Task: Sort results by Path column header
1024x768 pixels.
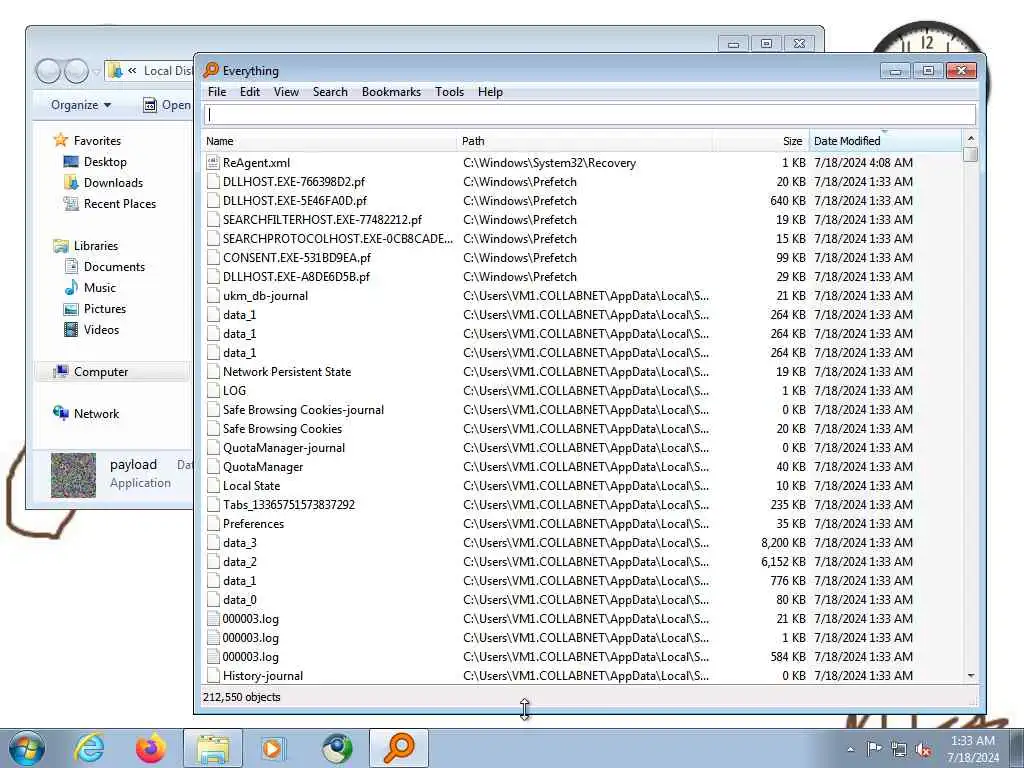Action: point(584,141)
